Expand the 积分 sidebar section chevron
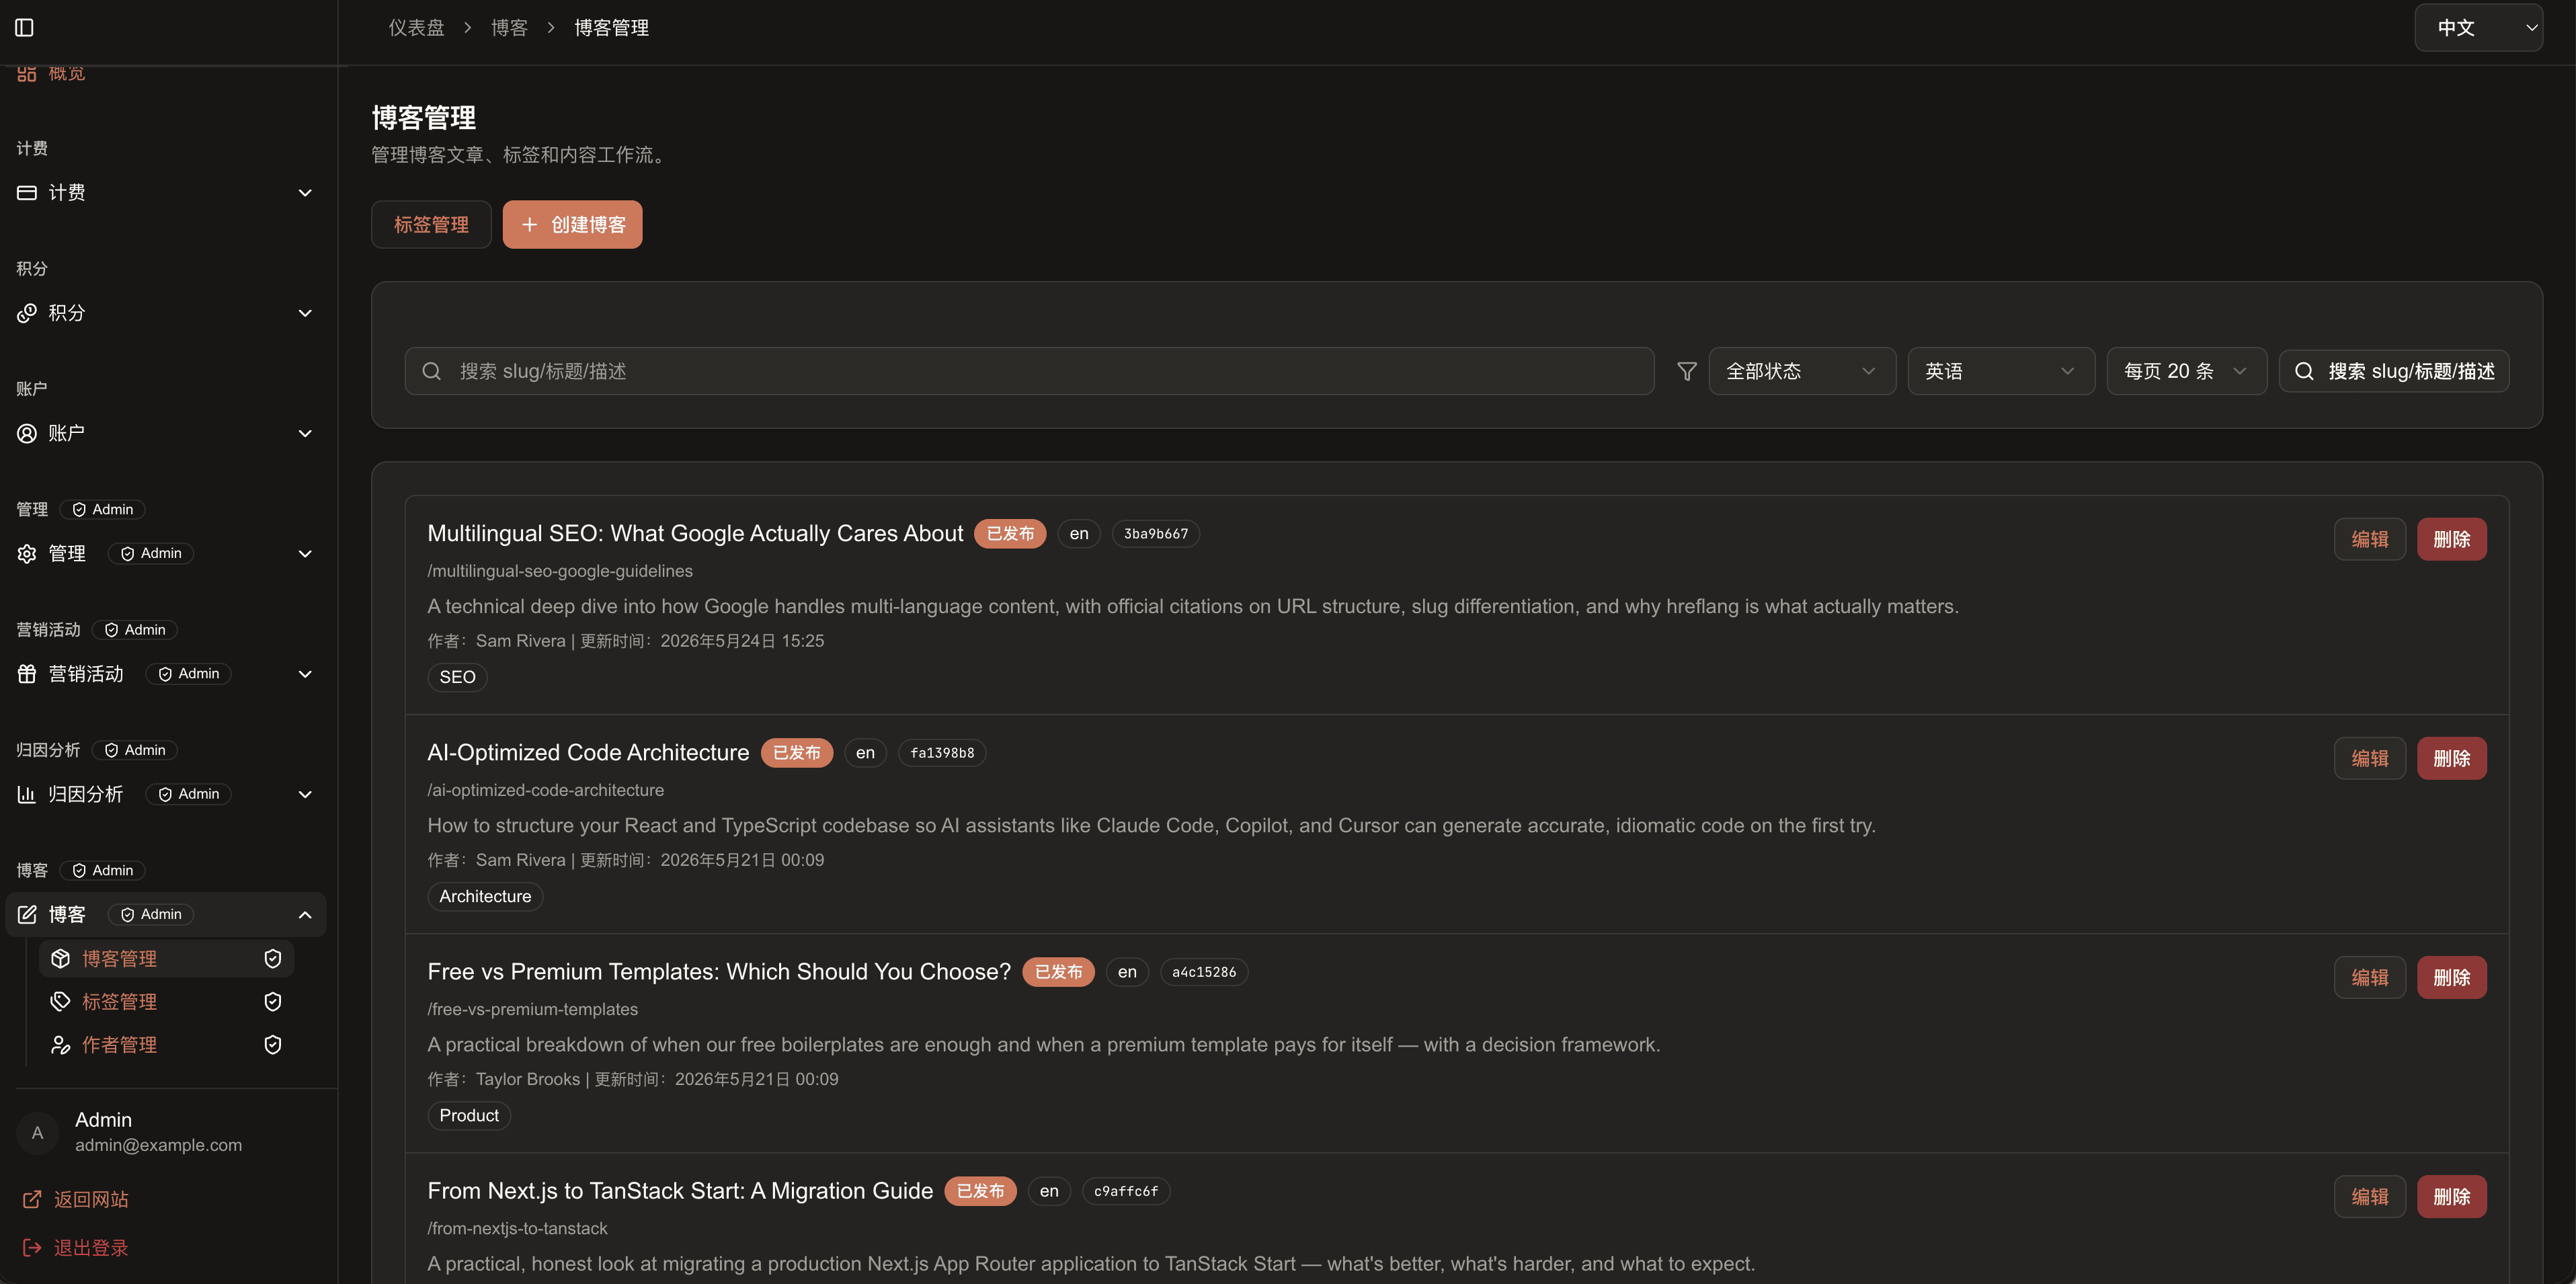This screenshot has width=2576, height=1284. click(x=305, y=313)
